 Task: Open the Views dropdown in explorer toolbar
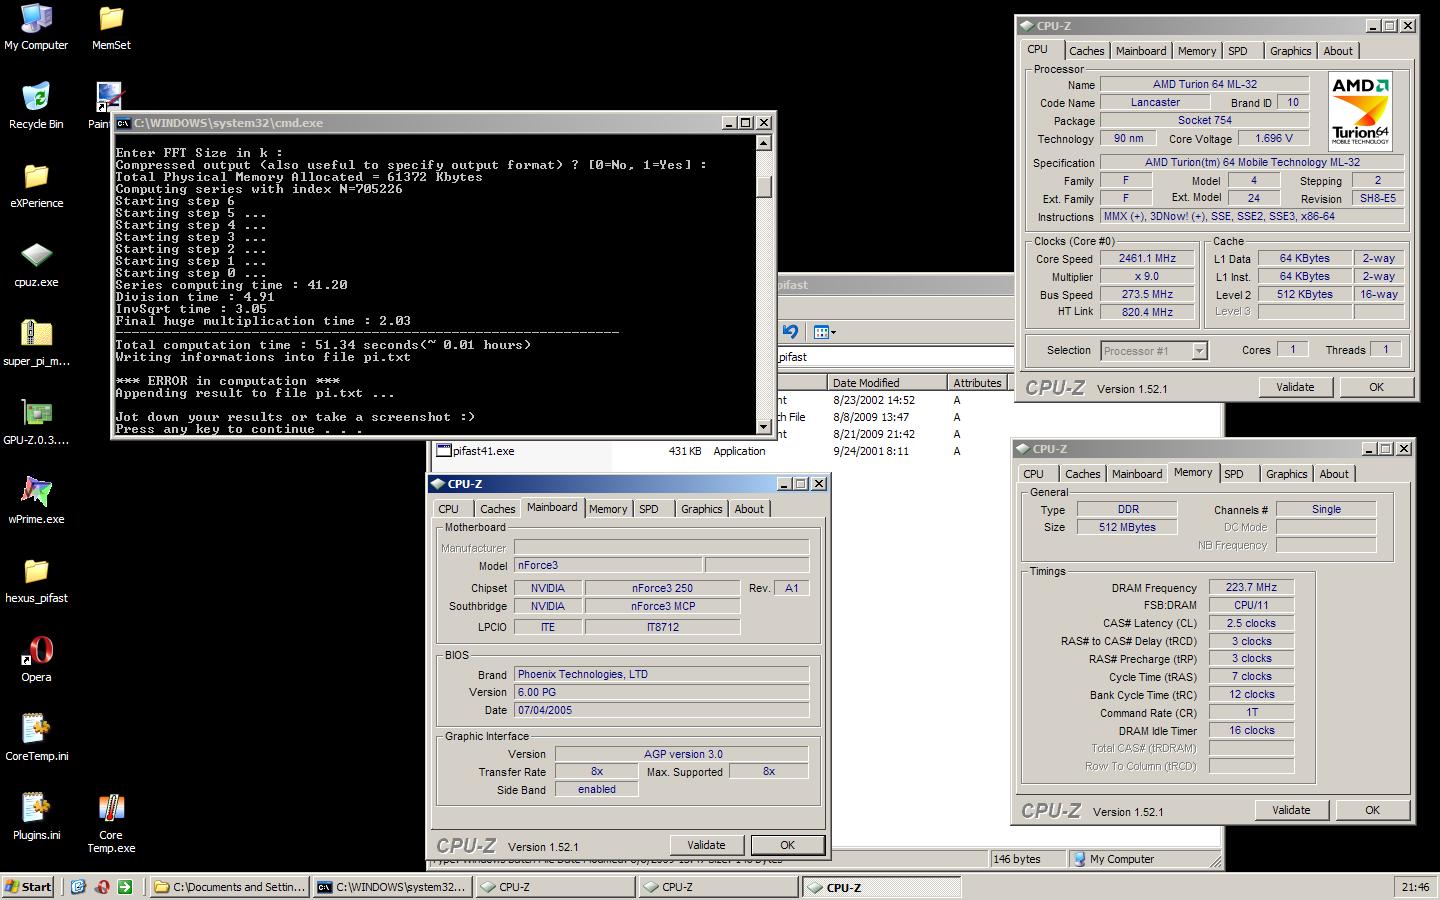(x=824, y=332)
